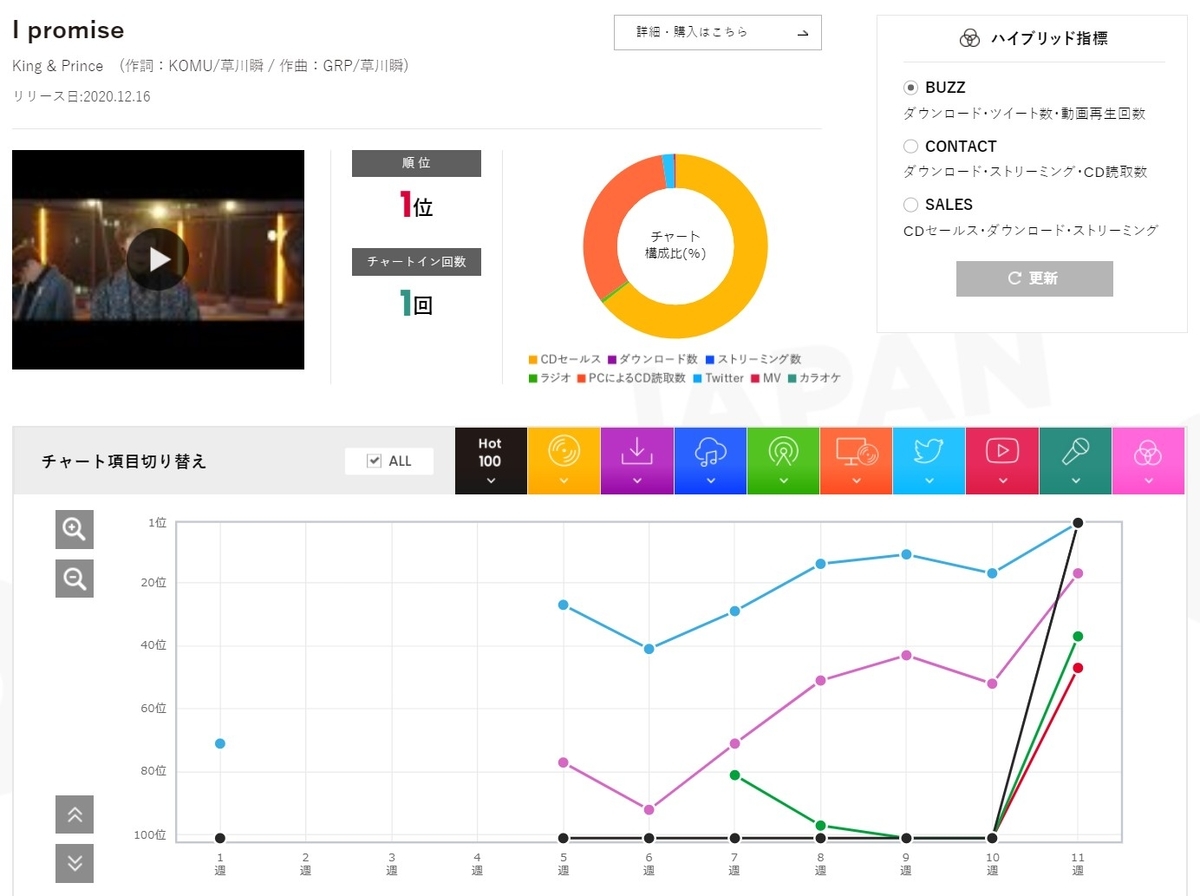Click the チャート項目切り替え heading
Image resolution: width=1200 pixels, height=896 pixels.
pos(124,461)
